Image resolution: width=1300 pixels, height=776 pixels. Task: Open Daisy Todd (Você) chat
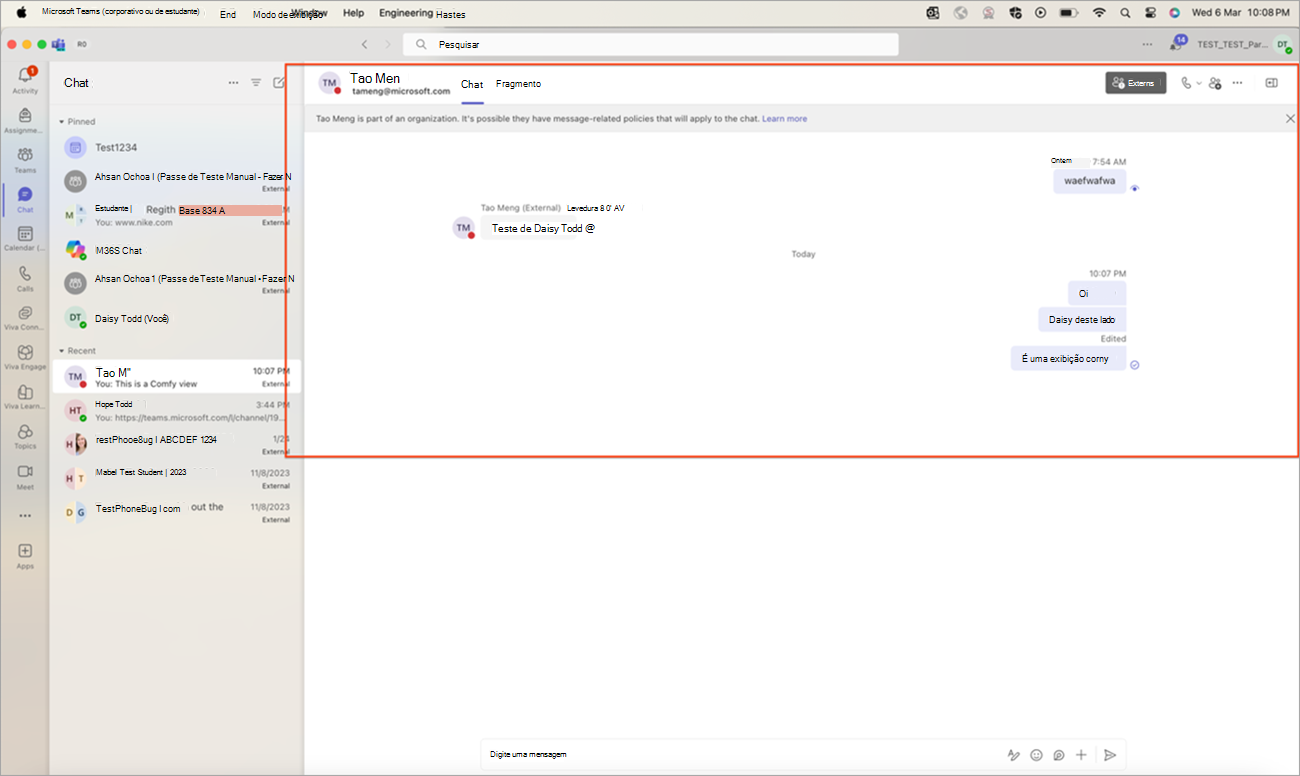tap(176, 318)
